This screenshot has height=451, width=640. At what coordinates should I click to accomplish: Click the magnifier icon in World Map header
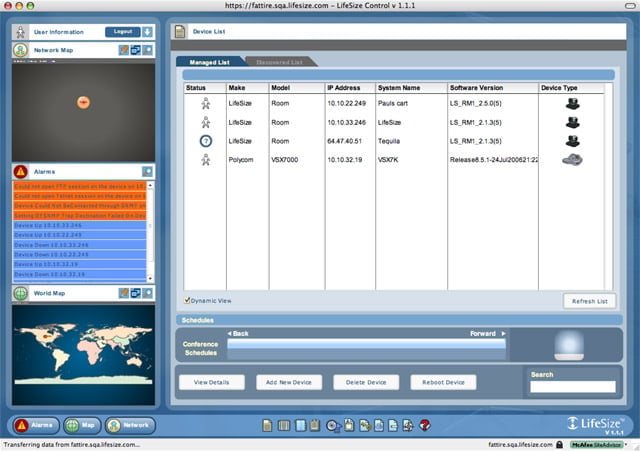click(x=147, y=293)
